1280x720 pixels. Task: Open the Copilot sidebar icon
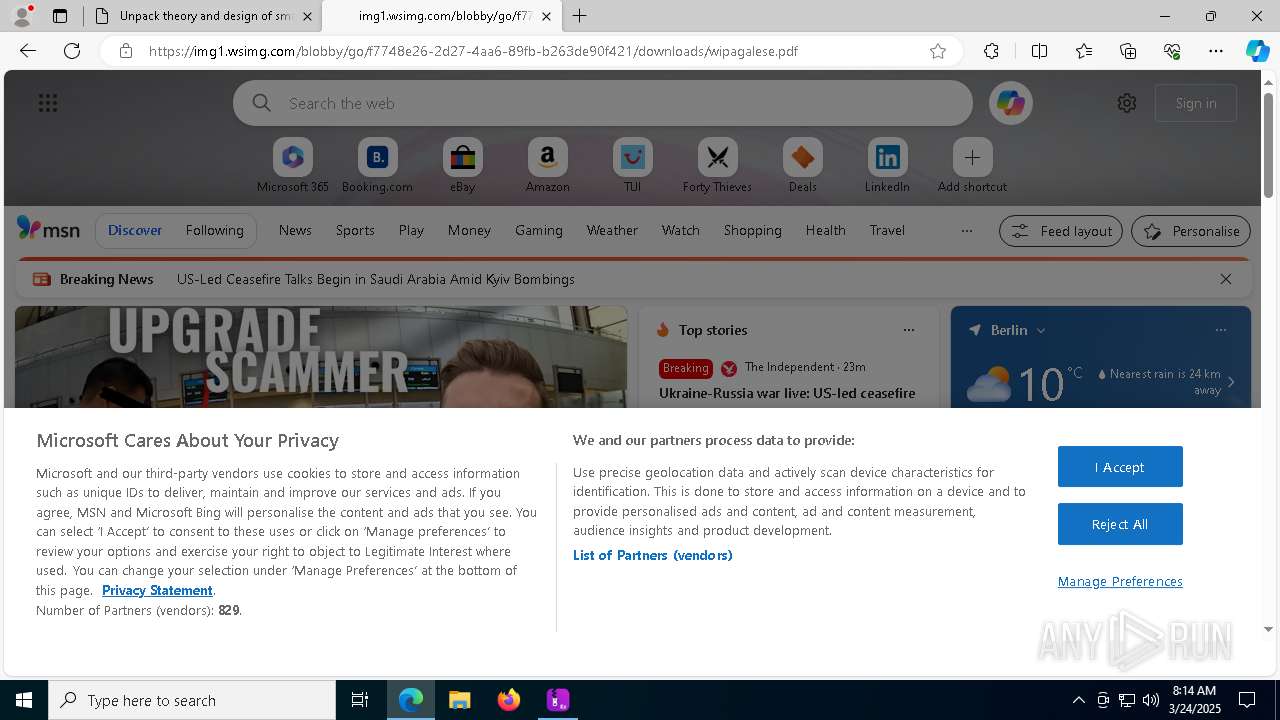[1257, 51]
